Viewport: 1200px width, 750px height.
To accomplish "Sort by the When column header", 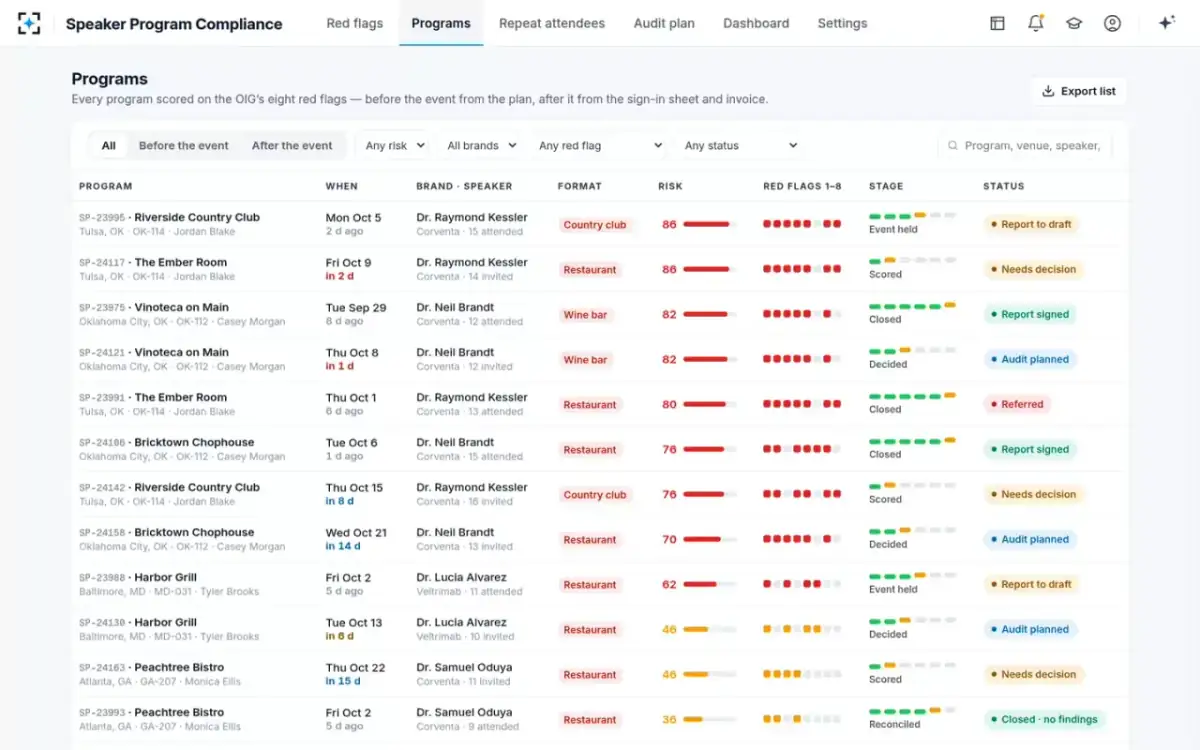I will 341,186.
